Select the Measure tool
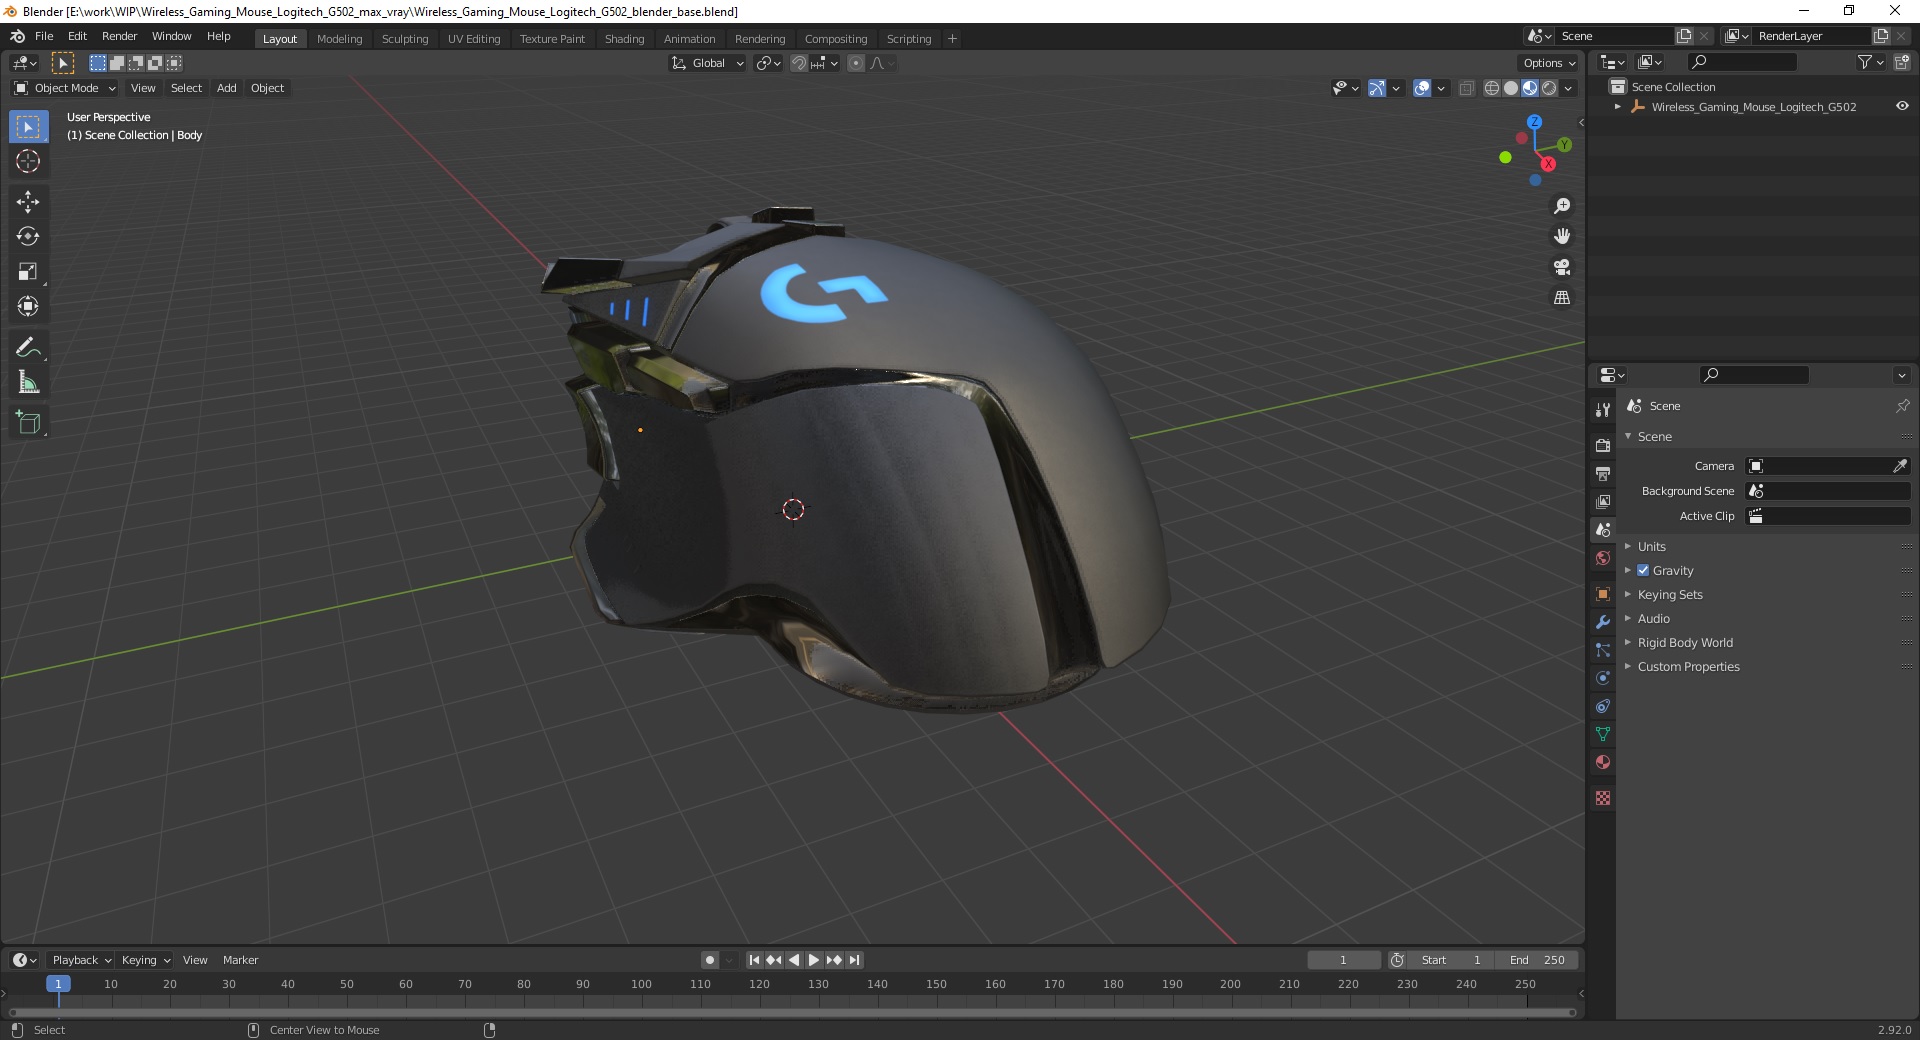Image resolution: width=1920 pixels, height=1040 pixels. point(28,383)
